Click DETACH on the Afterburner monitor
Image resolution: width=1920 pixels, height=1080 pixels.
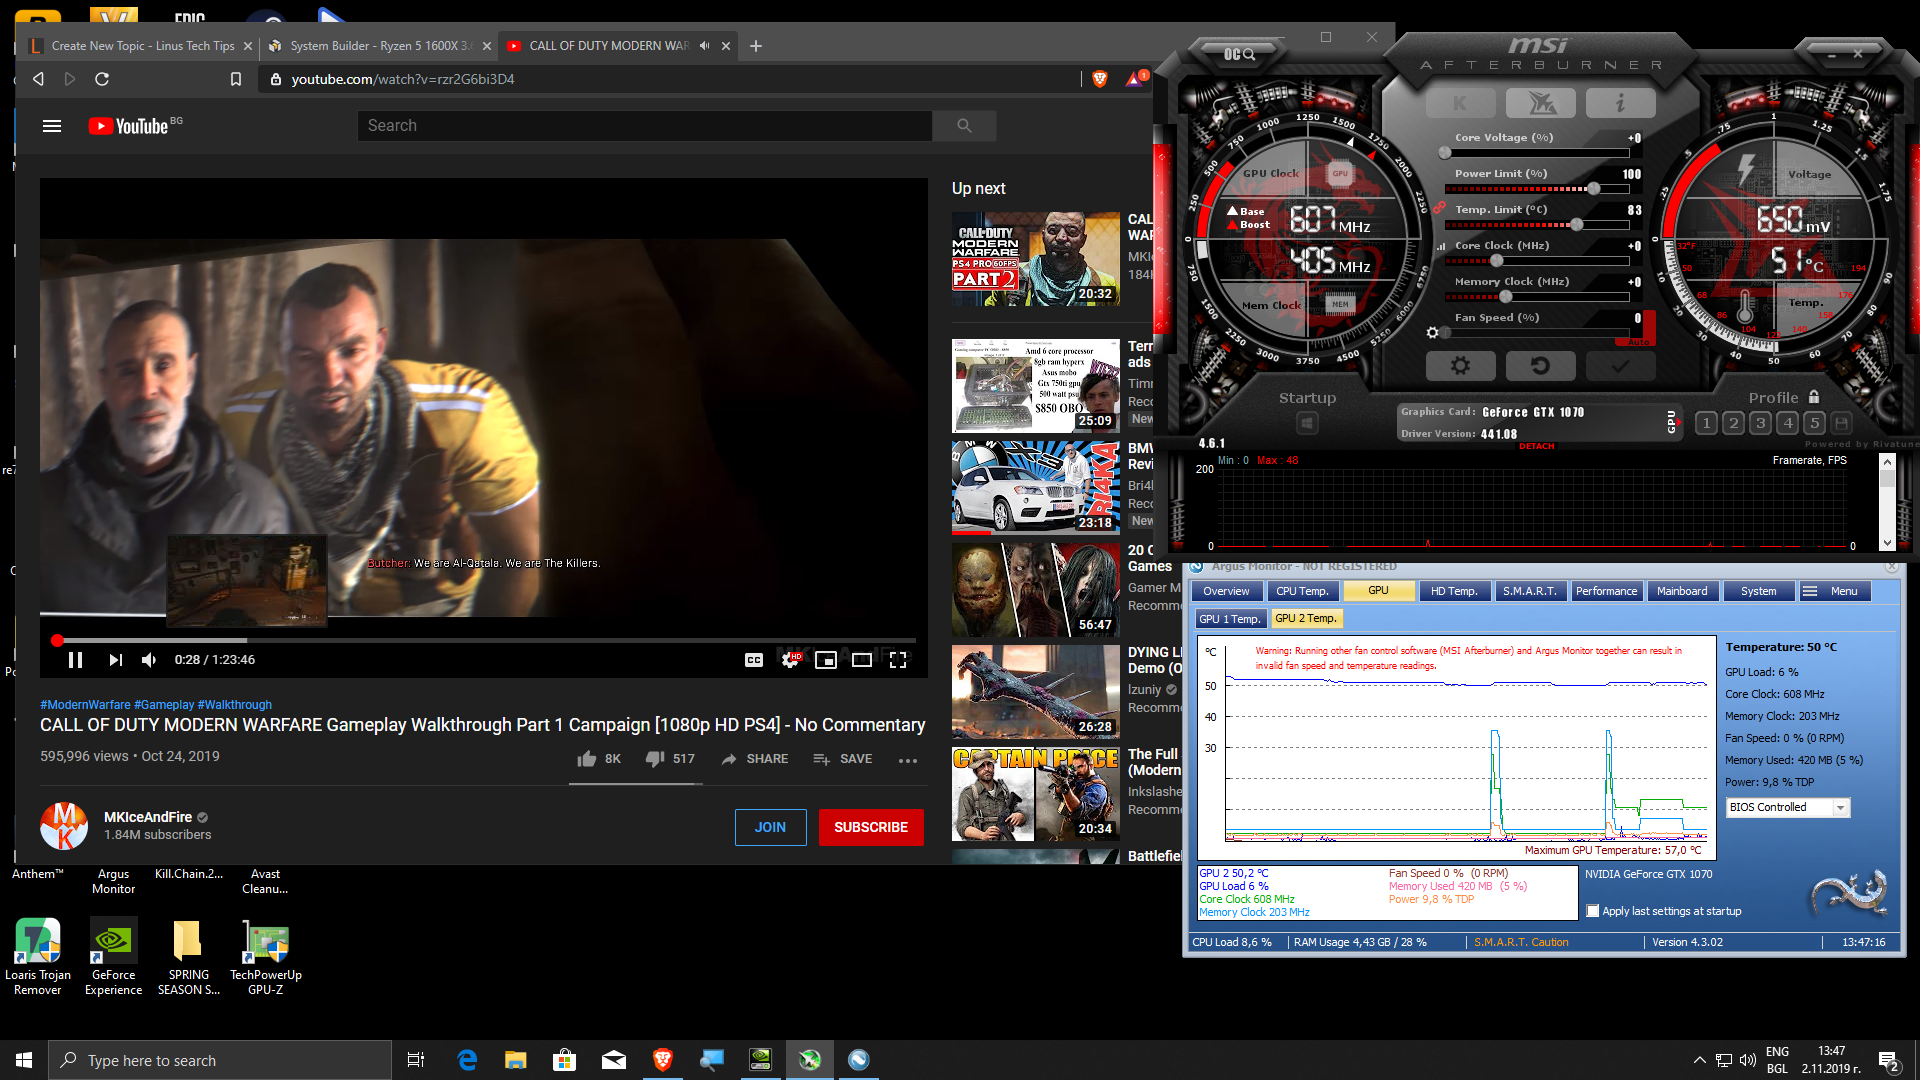click(x=1536, y=447)
